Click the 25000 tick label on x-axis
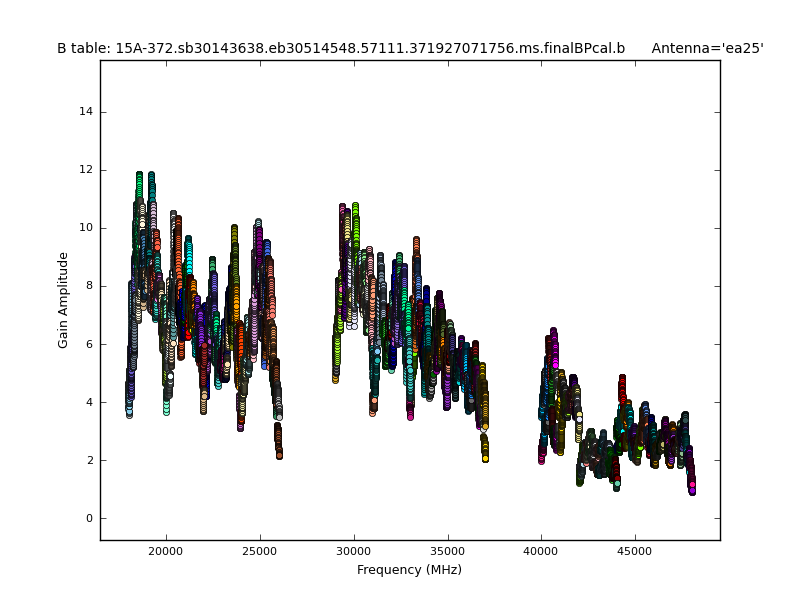 coord(260,550)
